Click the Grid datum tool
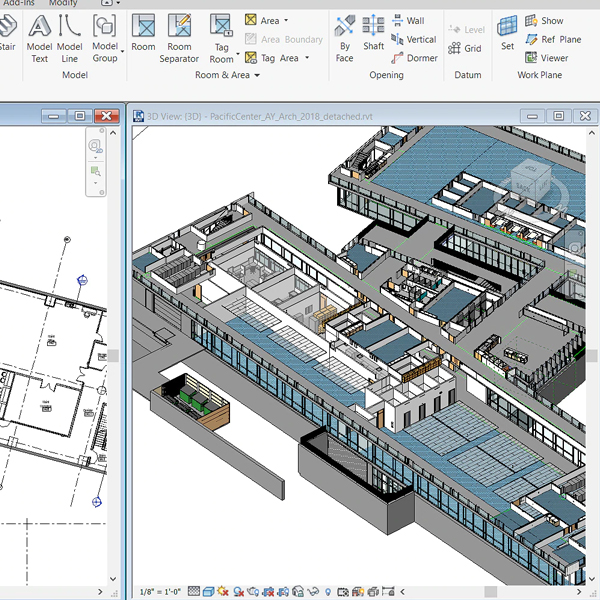This screenshot has height=600, width=600. (465, 48)
